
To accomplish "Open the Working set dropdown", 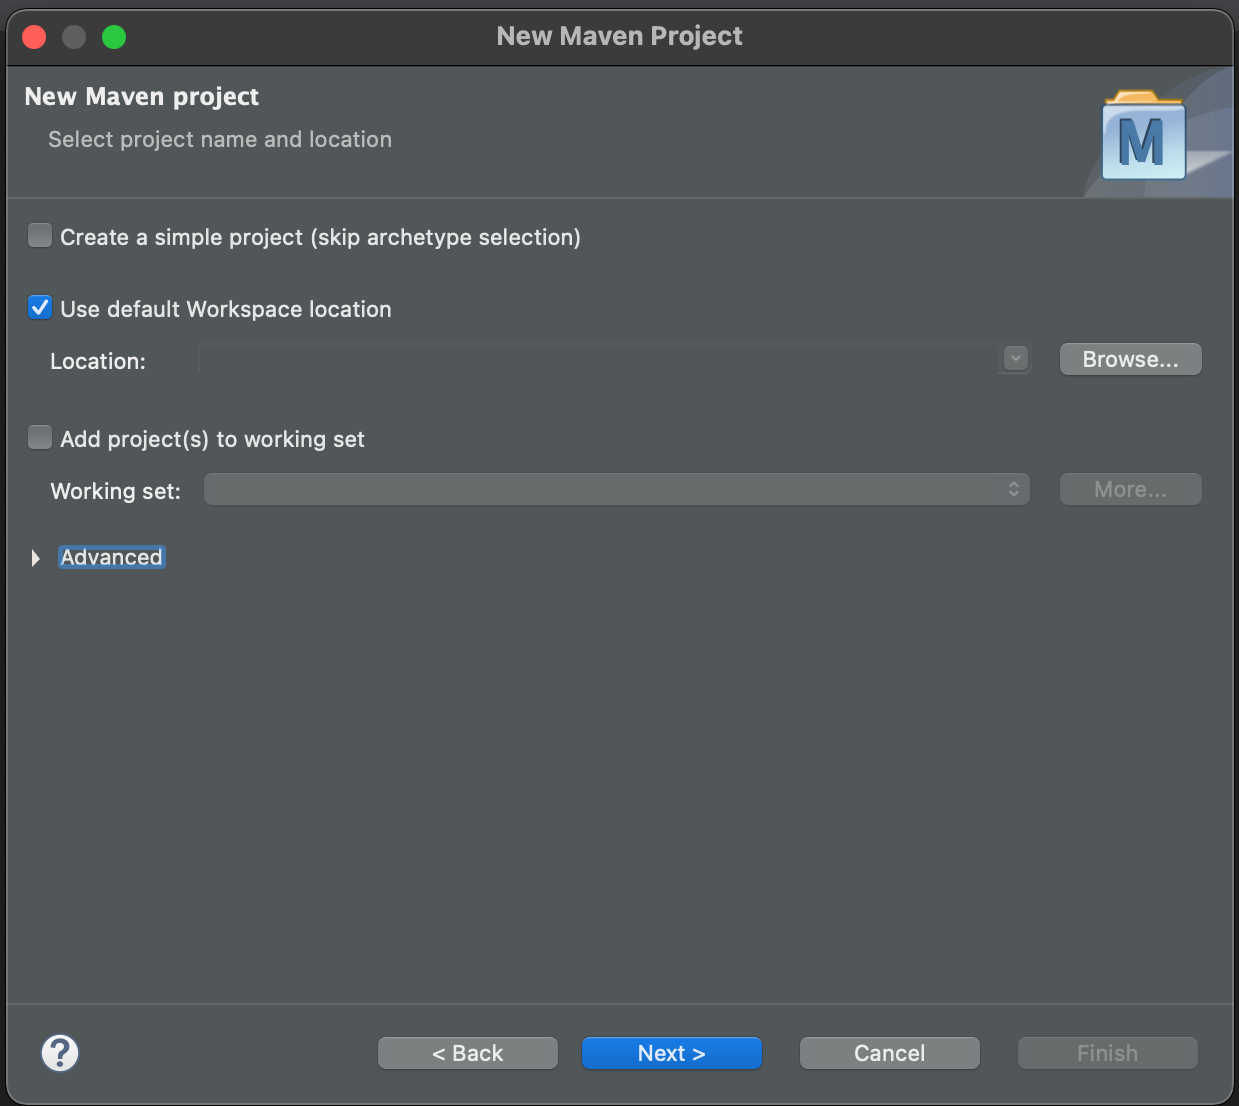I will point(617,489).
